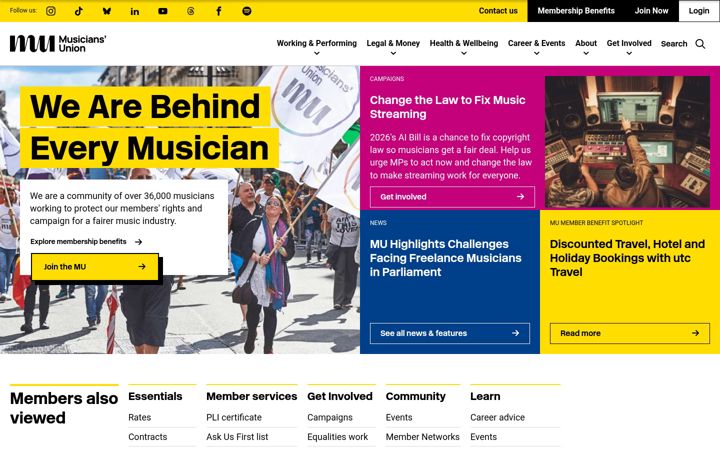The height and width of the screenshot is (450, 720).
Task: Click the CAMPAIGNS category label
Action: [x=387, y=79]
